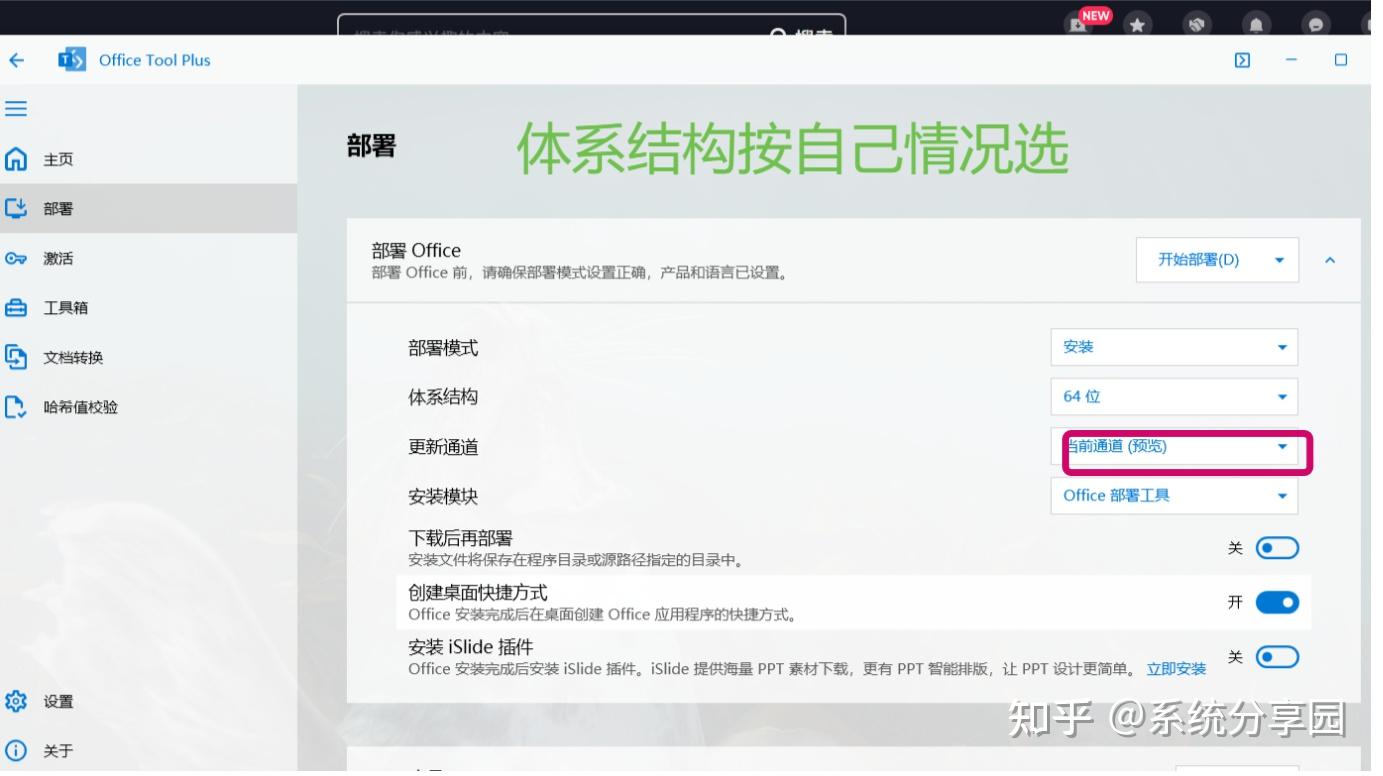1383x776 pixels.
Task: Click the chat bubble icon in the background browser
Action: [1317, 25]
